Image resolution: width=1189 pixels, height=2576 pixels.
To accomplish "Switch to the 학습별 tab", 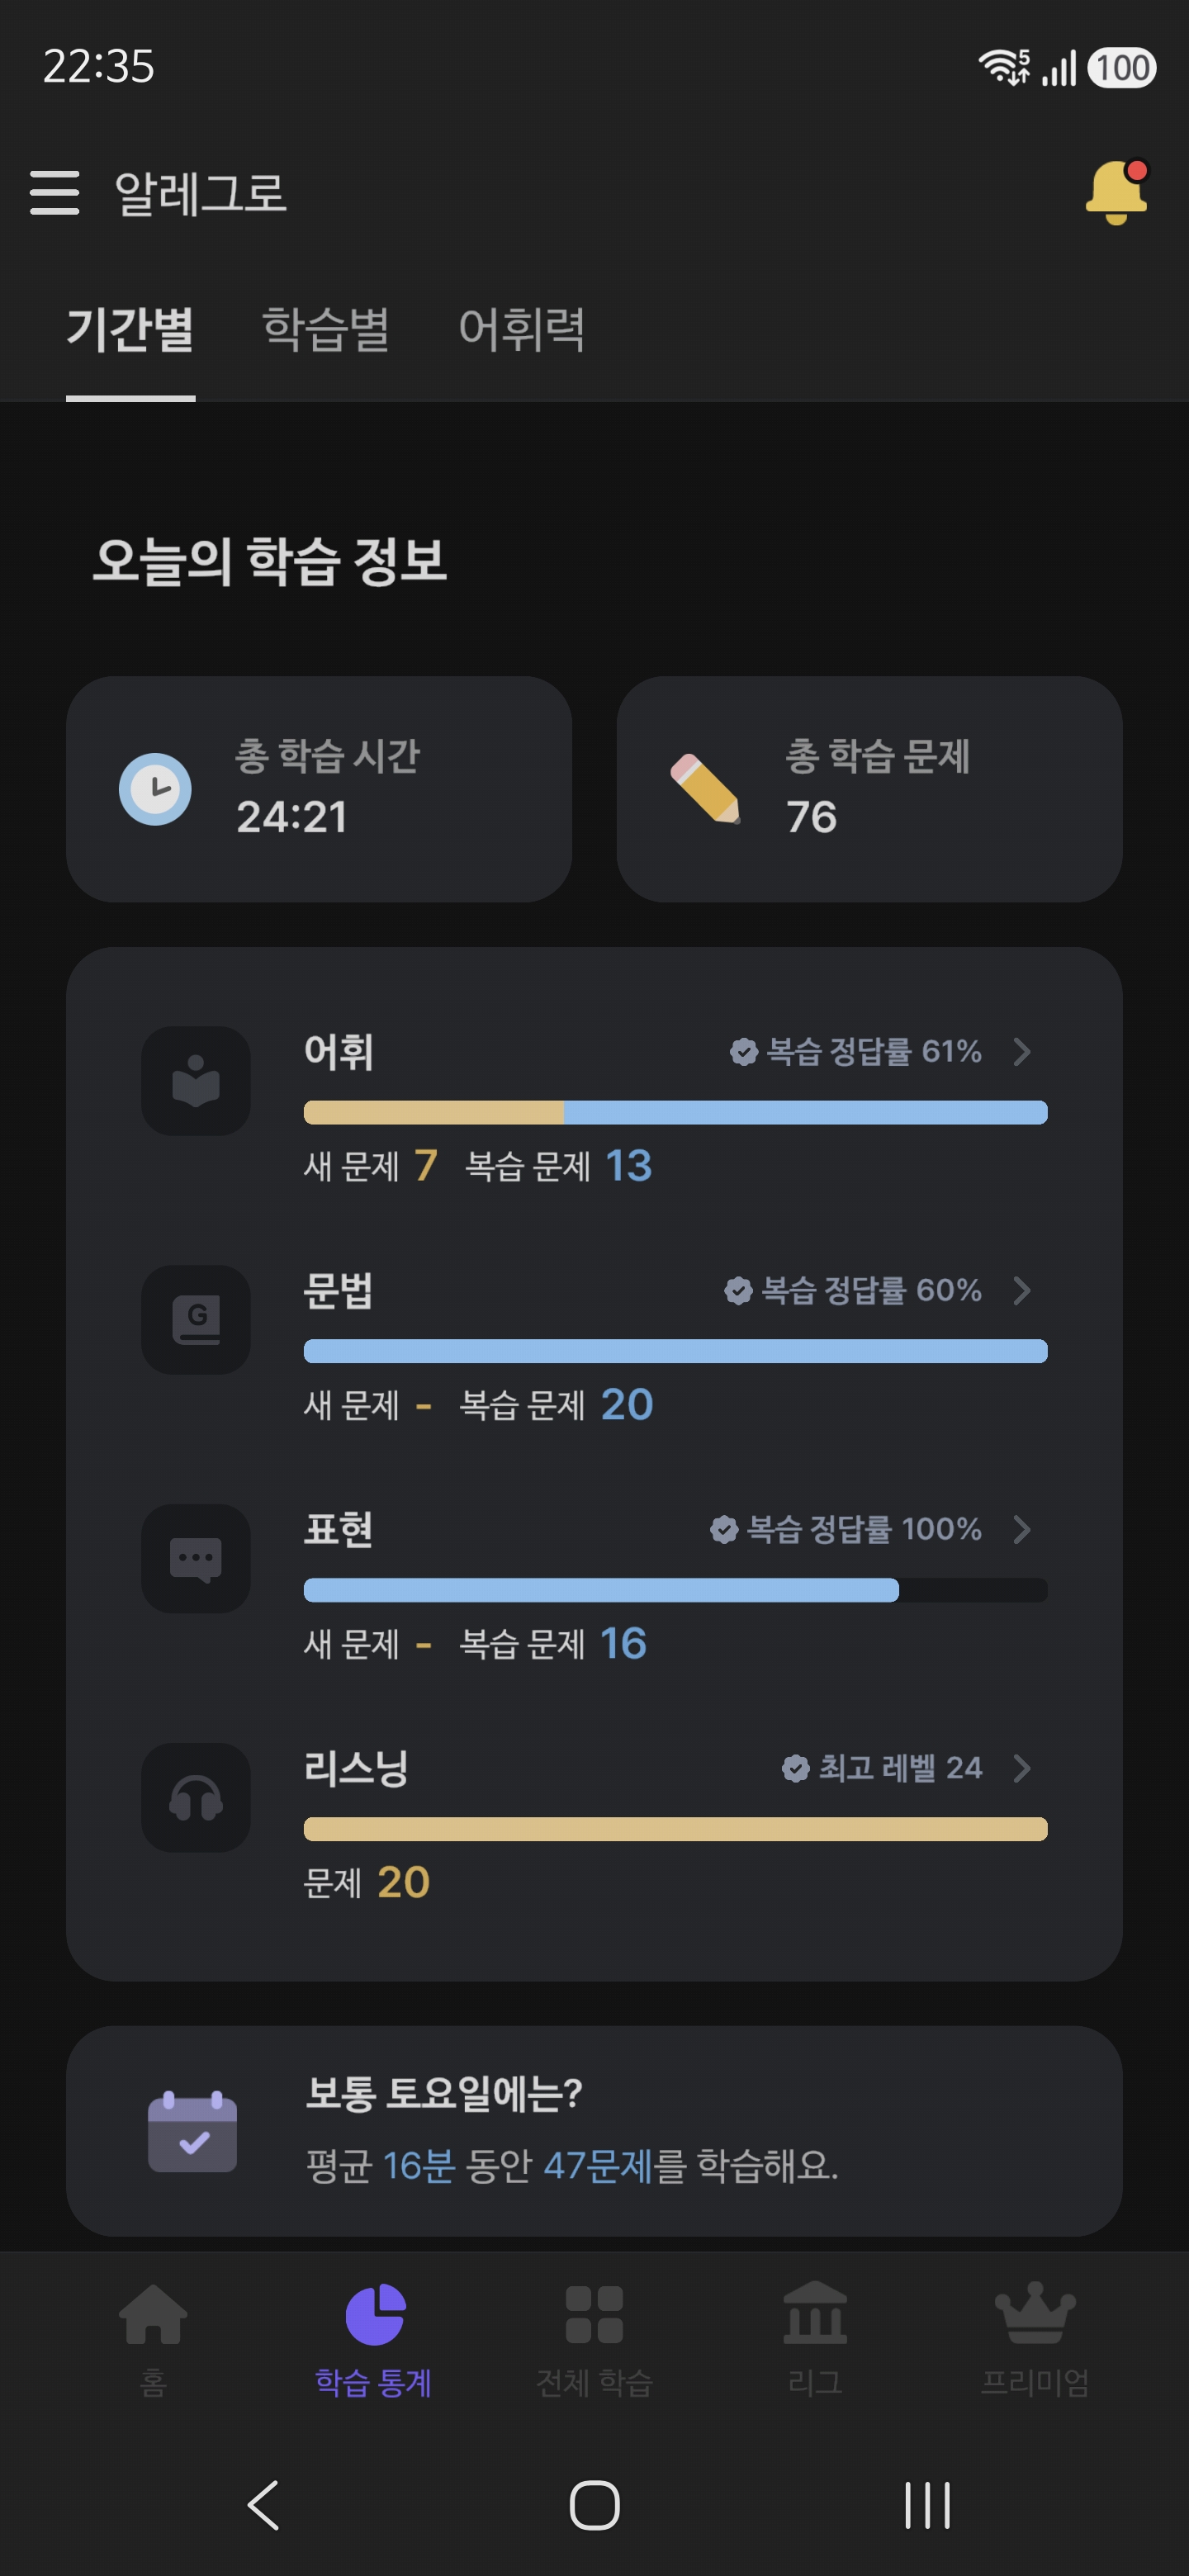I will pos(326,329).
